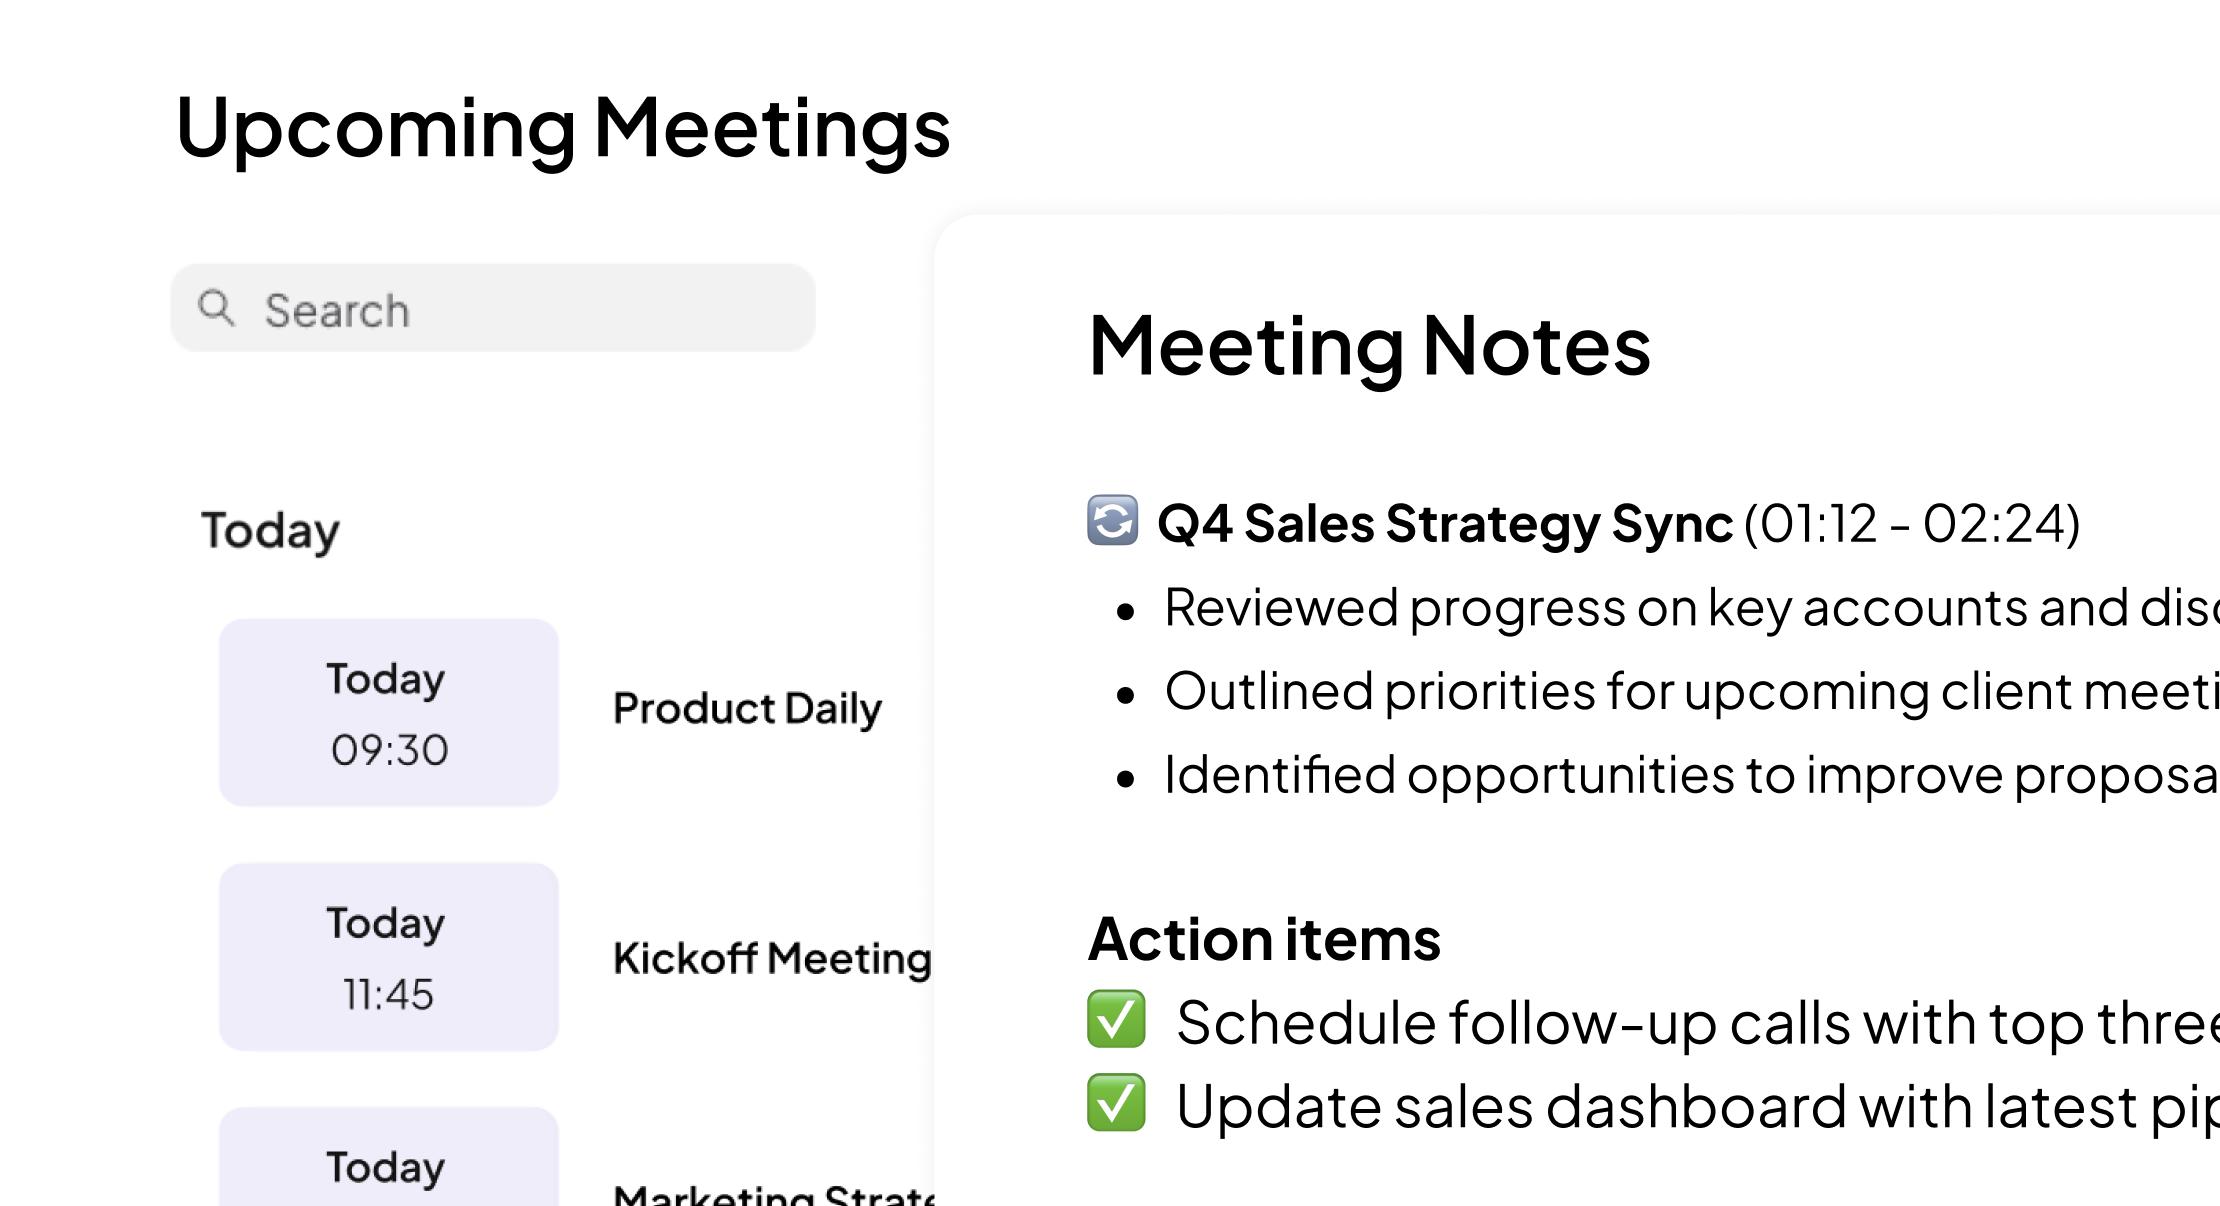Click the search magnifier icon
Viewport: 2220px width, 1206px height.
(x=216, y=308)
